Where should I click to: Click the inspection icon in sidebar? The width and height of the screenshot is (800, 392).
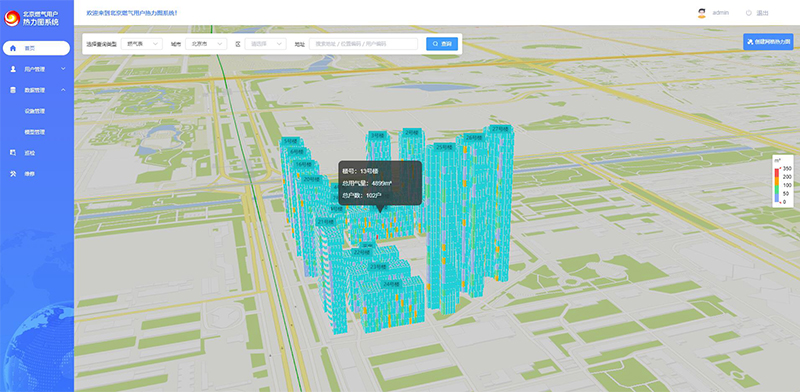pyautogui.click(x=13, y=153)
